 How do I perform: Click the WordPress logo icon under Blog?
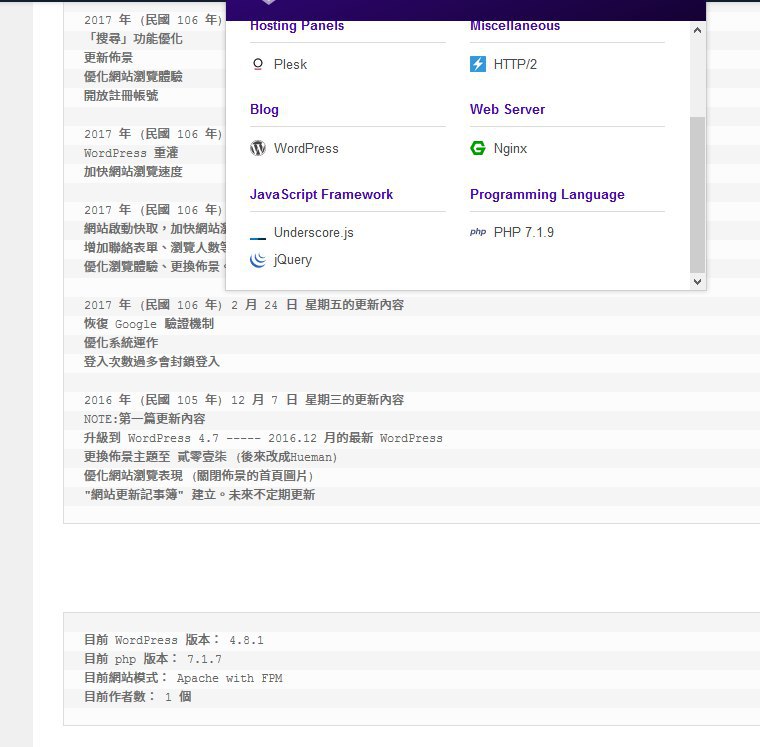[x=258, y=148]
